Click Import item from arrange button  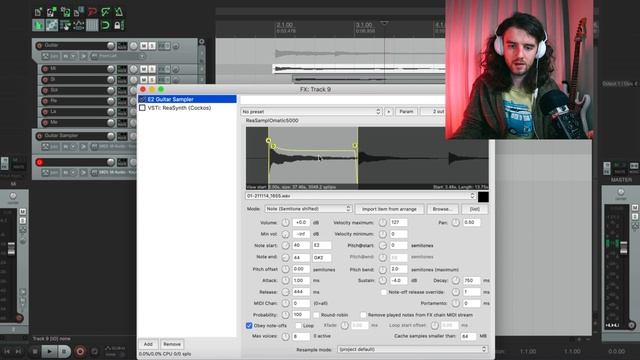coord(389,209)
